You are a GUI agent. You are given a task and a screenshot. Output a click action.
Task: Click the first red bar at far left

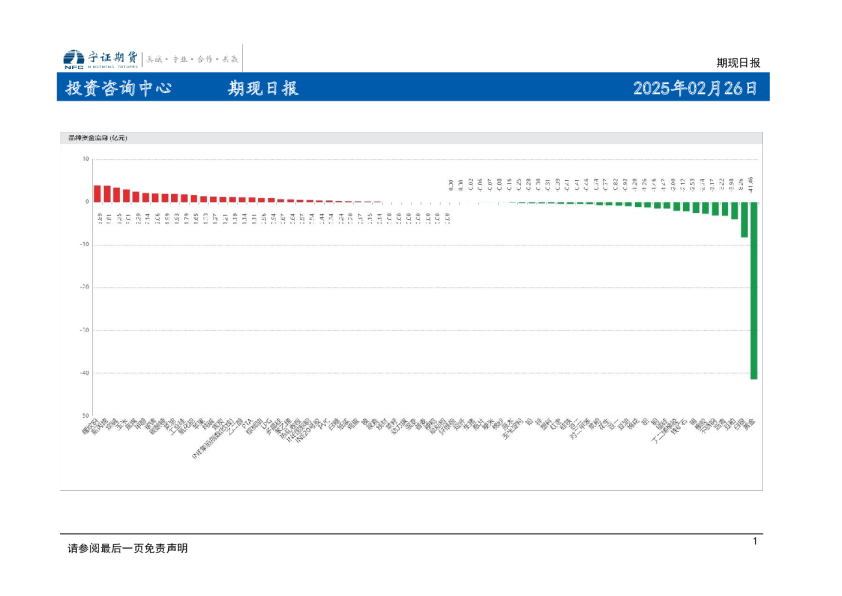97,193
